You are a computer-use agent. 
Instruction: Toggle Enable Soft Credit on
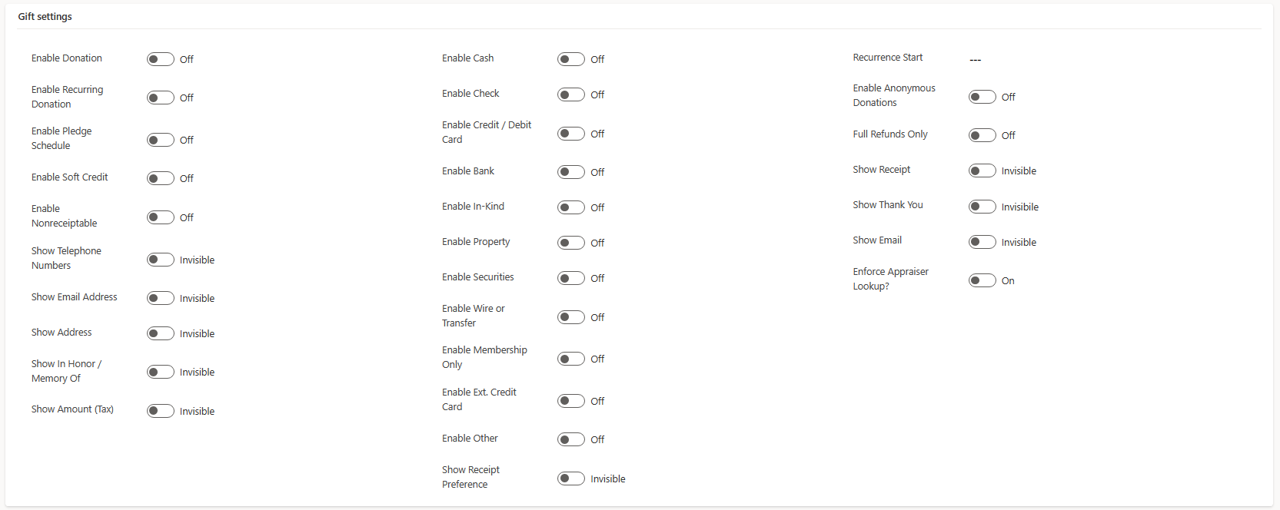(160, 178)
